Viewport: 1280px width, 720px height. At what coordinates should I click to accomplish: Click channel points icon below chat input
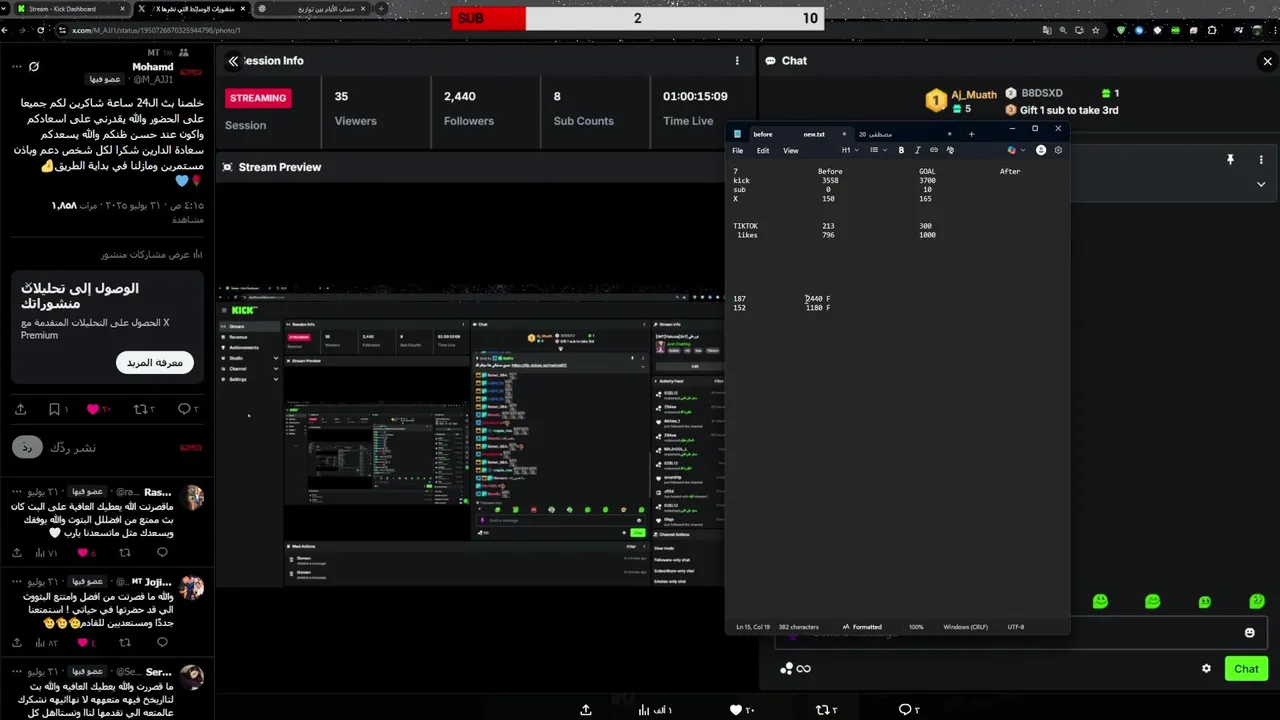pos(787,669)
